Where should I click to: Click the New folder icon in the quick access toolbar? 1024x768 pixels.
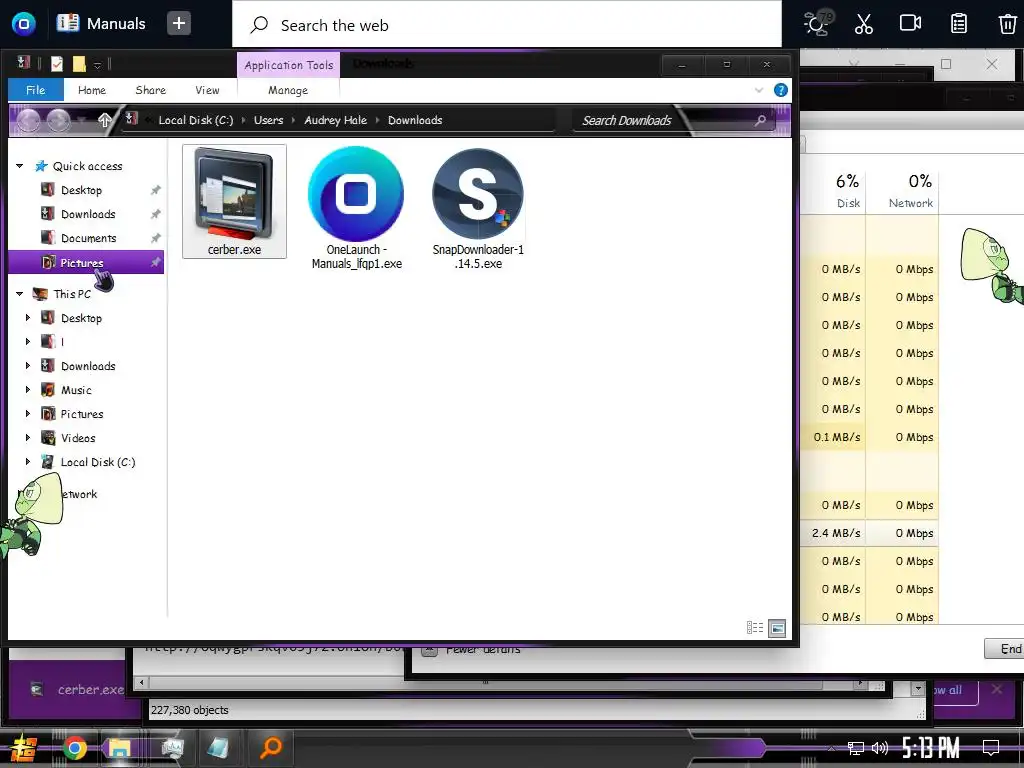pyautogui.click(x=79, y=63)
